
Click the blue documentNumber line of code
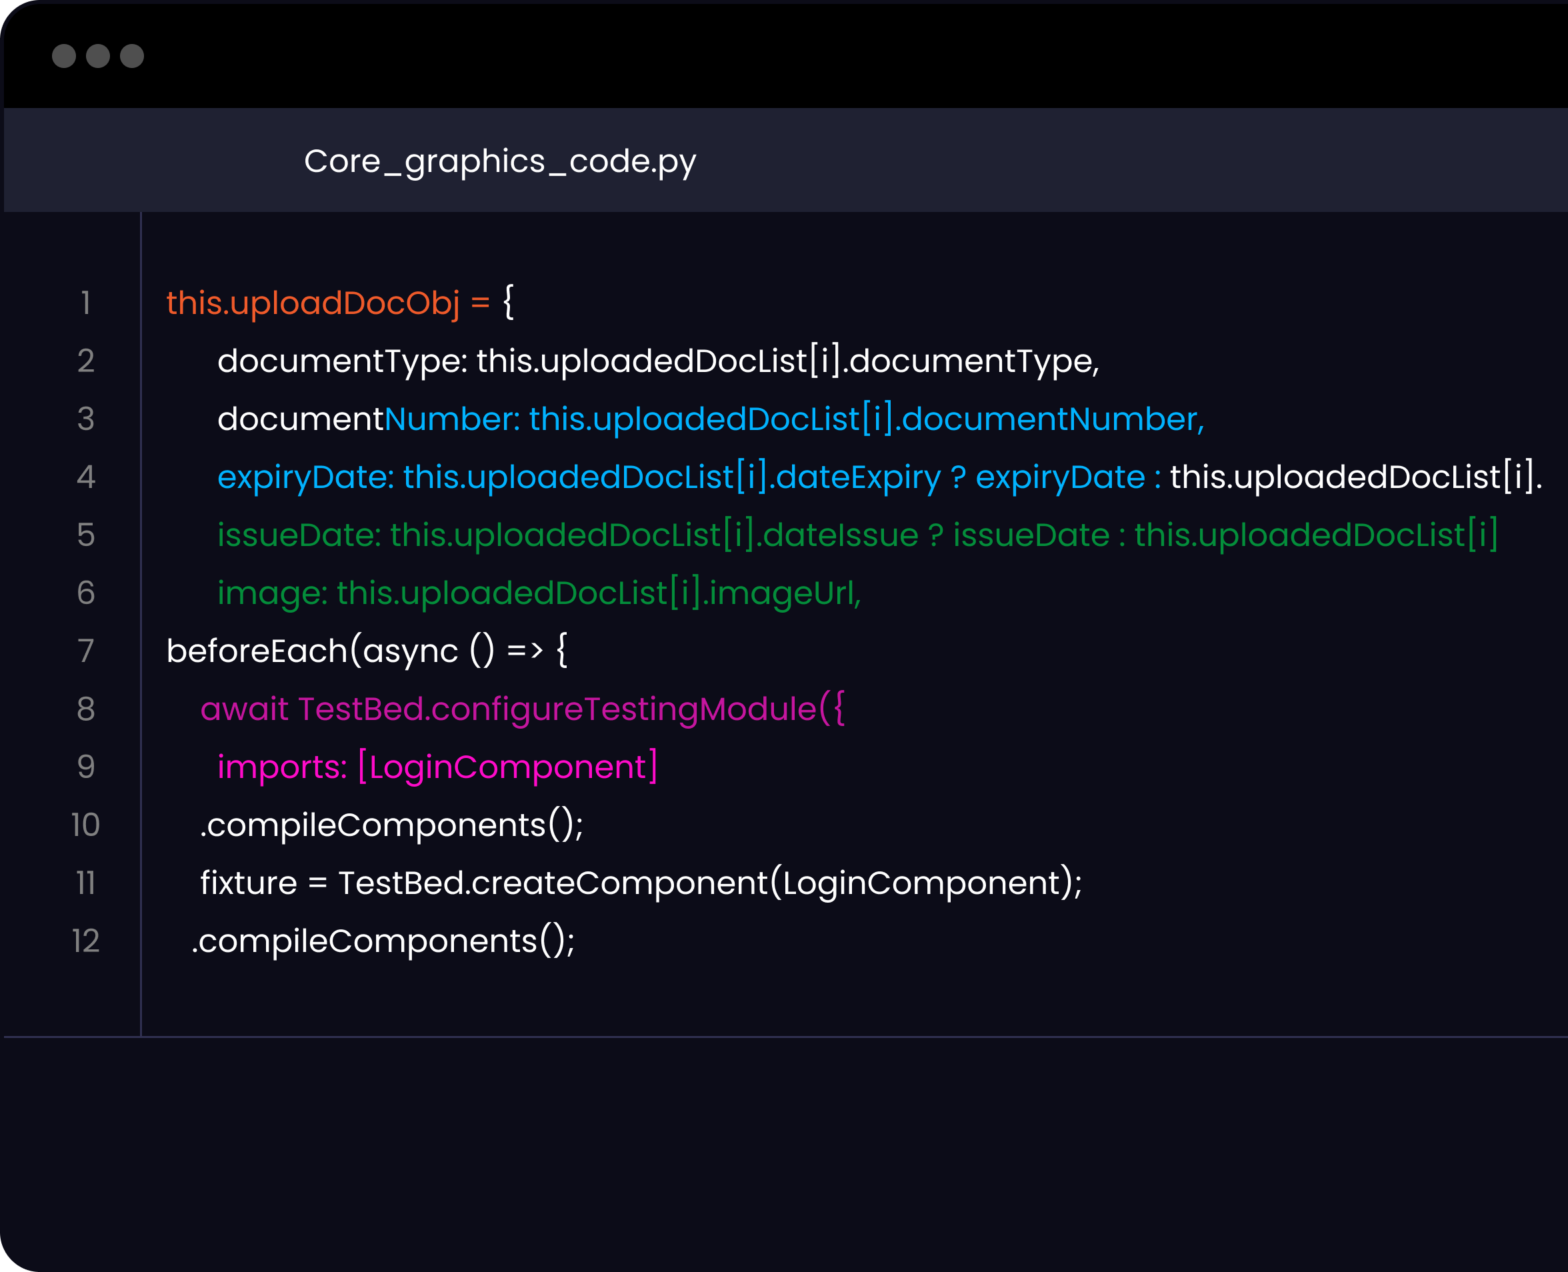[710, 419]
